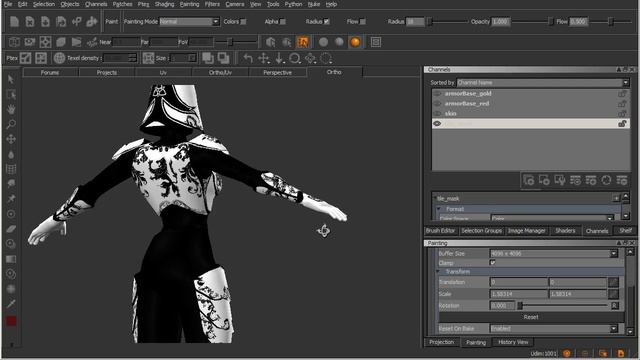Select the zoom magnifier tool

coord(11,124)
